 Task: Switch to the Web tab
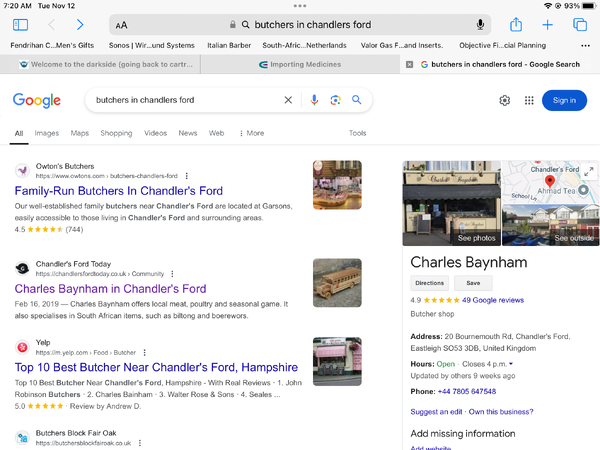[x=216, y=133]
